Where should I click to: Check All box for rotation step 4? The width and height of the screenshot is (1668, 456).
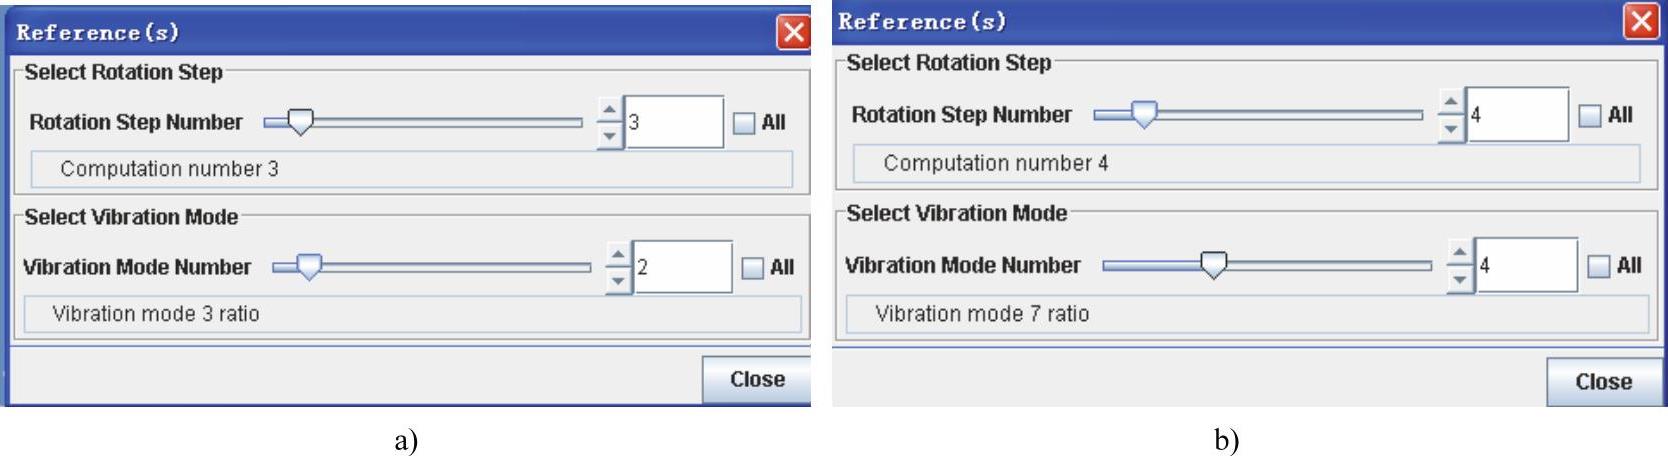tap(1589, 116)
